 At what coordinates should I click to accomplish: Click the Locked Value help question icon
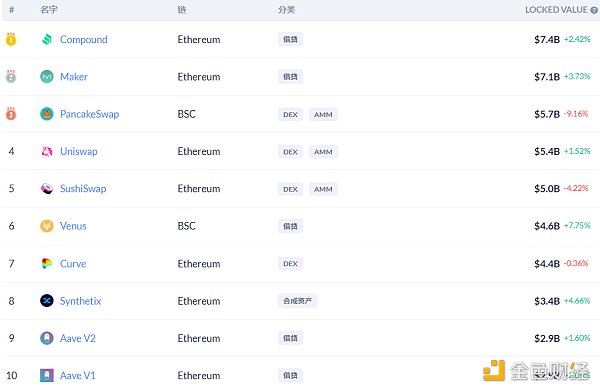[594, 10]
